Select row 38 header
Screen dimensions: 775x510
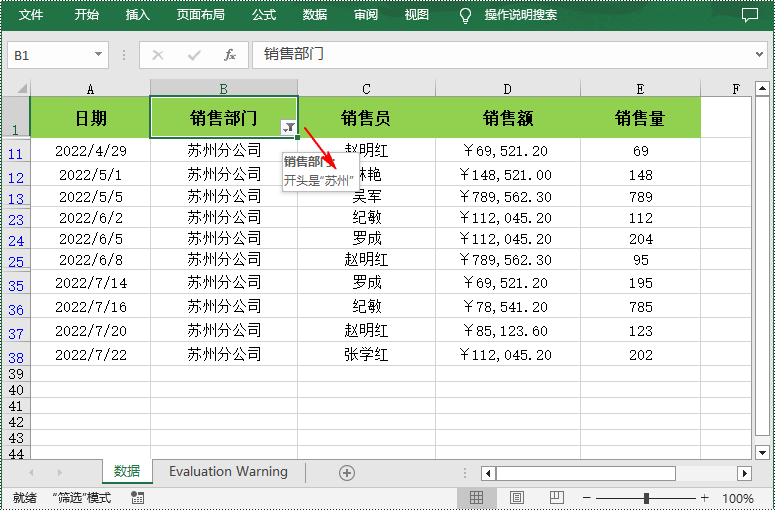pos(15,356)
